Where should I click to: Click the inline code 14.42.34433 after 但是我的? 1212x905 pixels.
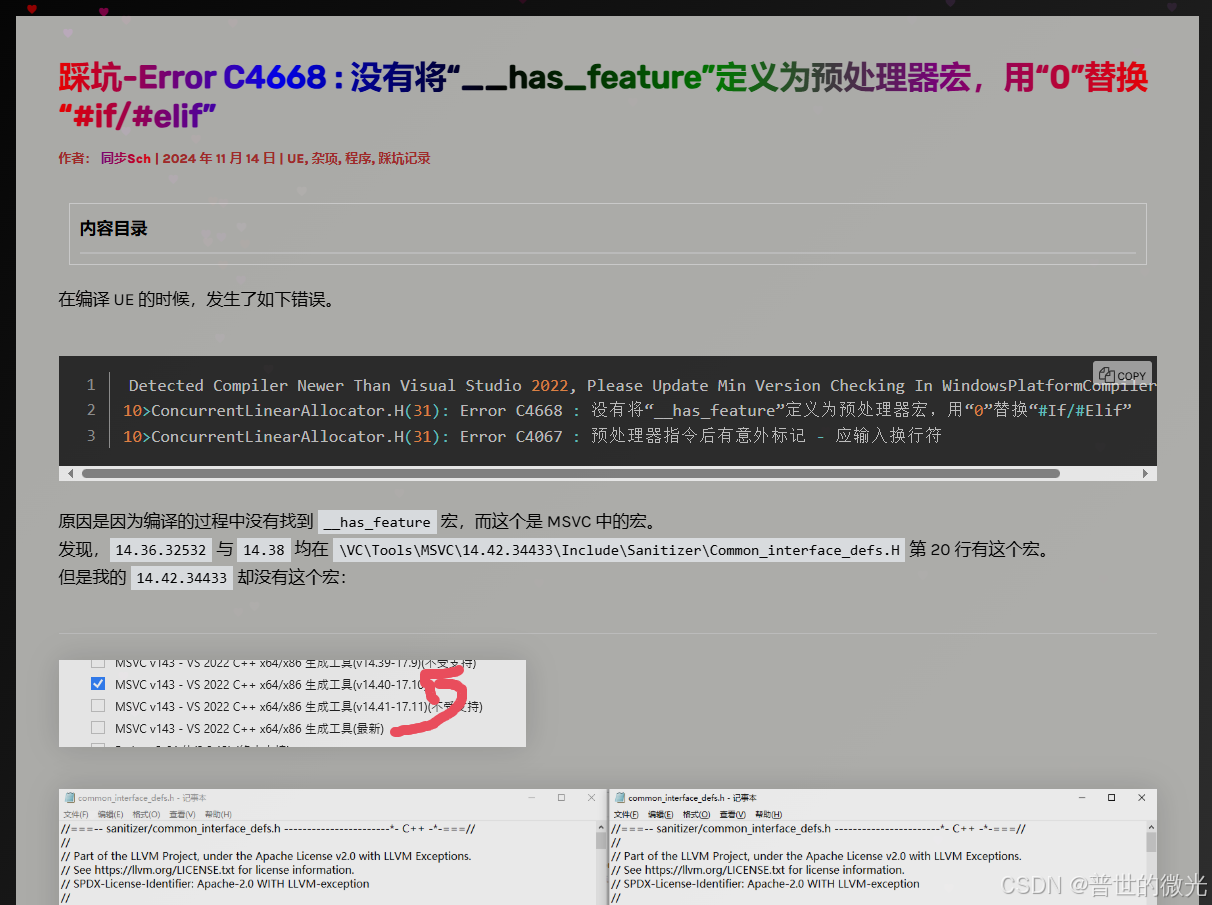[182, 578]
